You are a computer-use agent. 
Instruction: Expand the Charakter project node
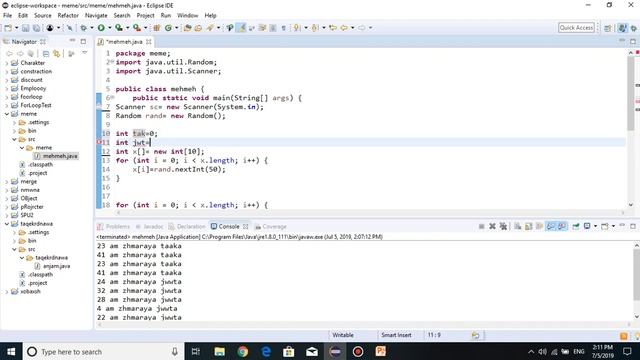pos(7,63)
